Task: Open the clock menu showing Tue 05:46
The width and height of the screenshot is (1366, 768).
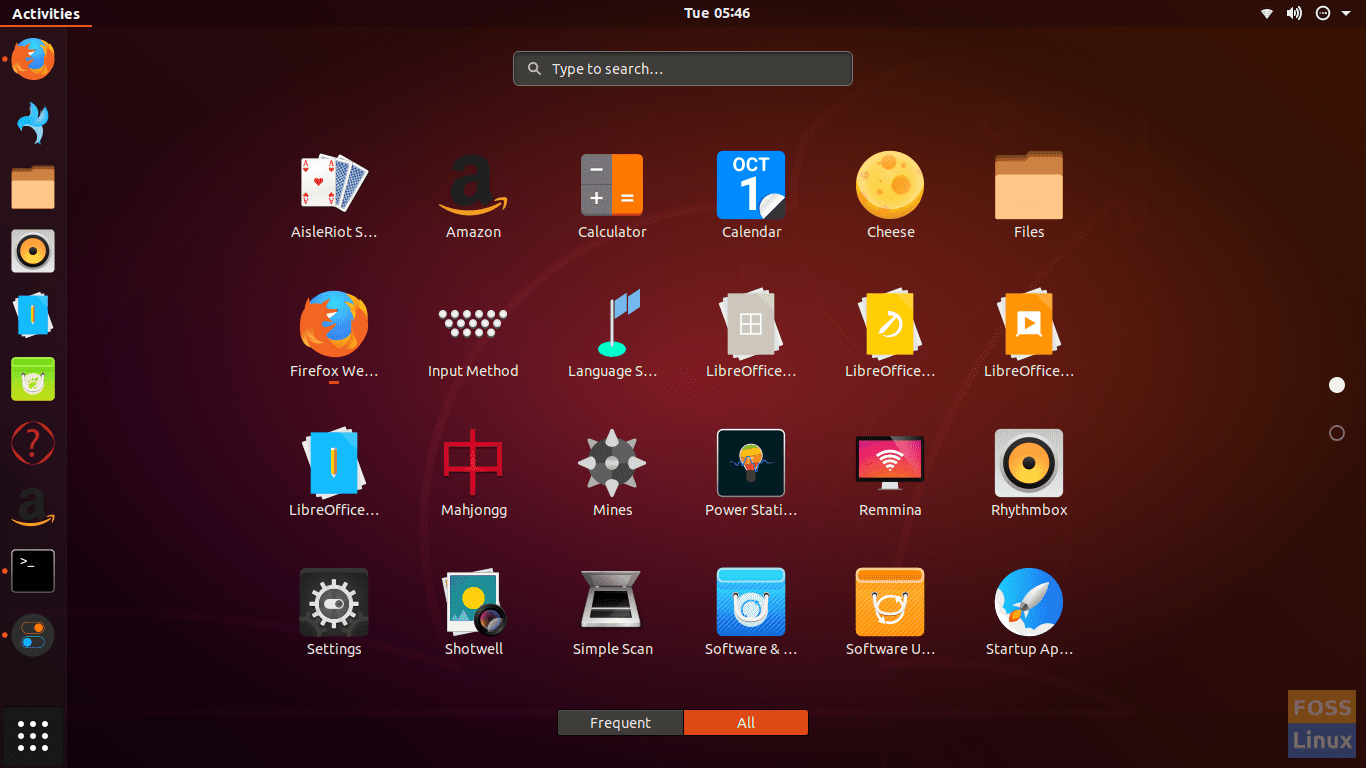Action: tap(717, 13)
